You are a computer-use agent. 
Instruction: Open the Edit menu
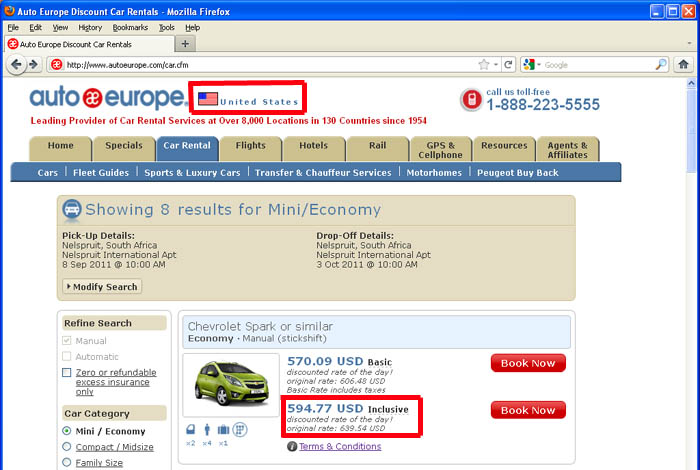(35, 28)
